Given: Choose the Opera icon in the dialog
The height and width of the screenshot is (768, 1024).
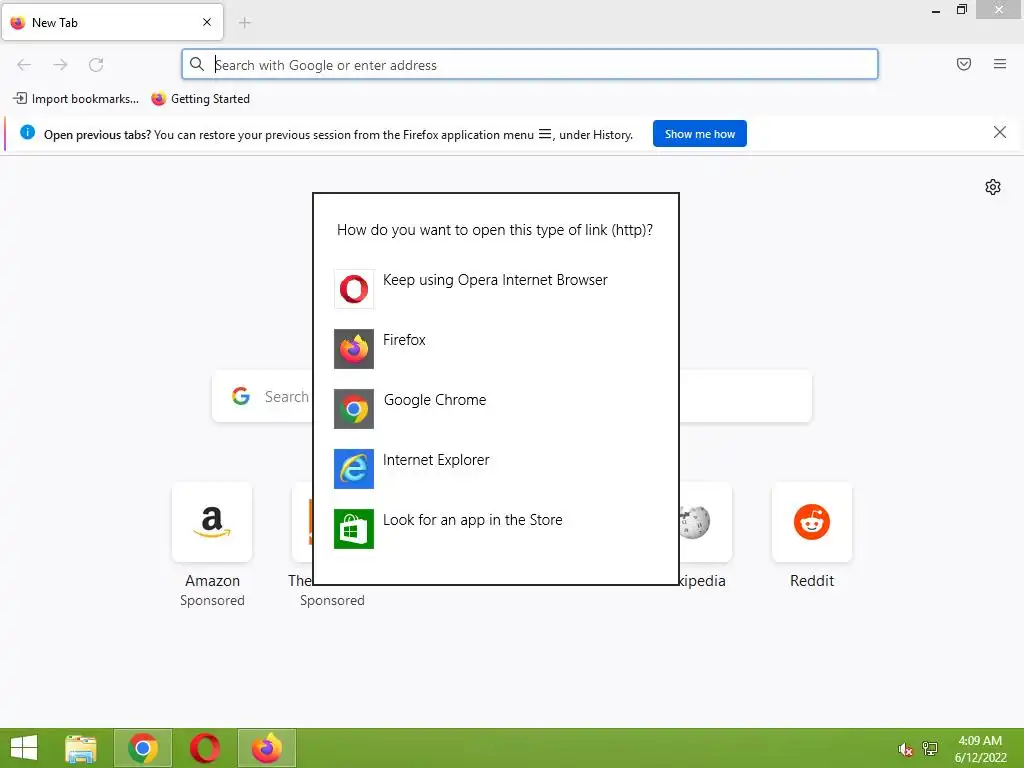Looking at the screenshot, I should (x=353, y=289).
